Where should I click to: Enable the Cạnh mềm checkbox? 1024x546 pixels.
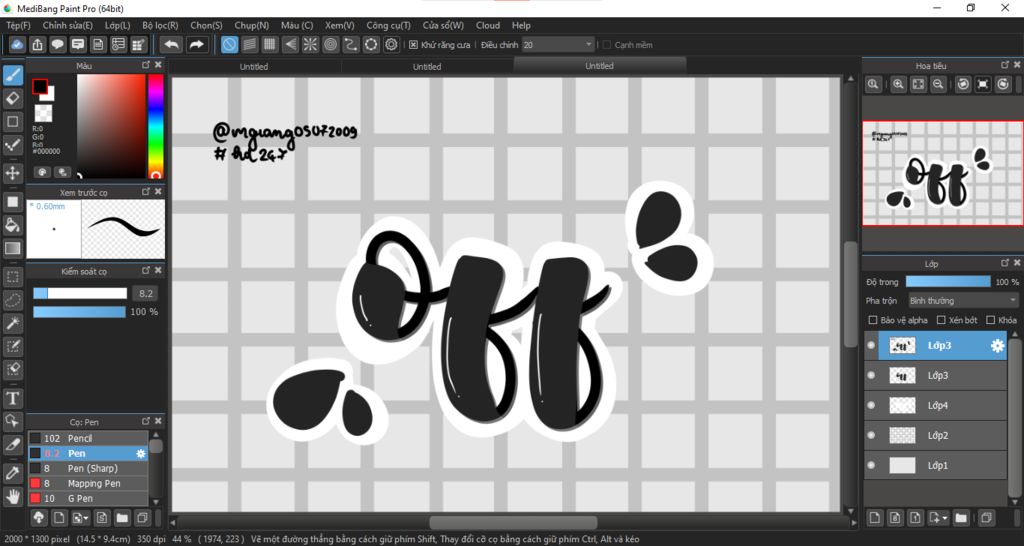[607, 45]
